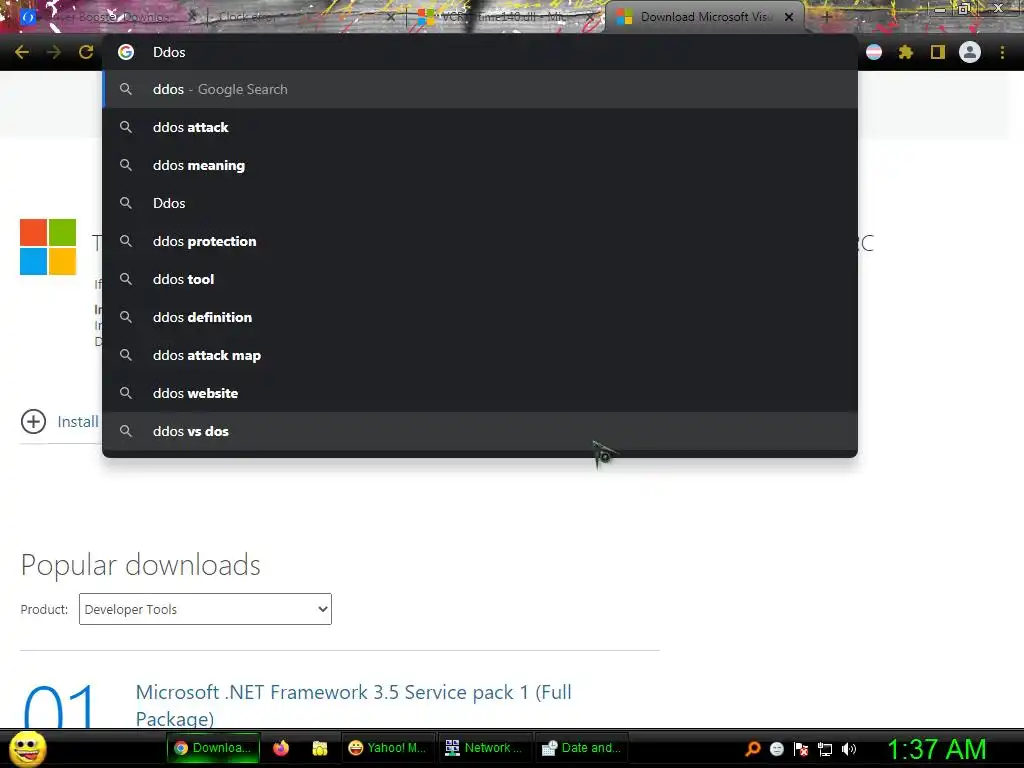Pick the 'ddos website' suggestion
Screen dimensions: 1024x768
[480, 393]
